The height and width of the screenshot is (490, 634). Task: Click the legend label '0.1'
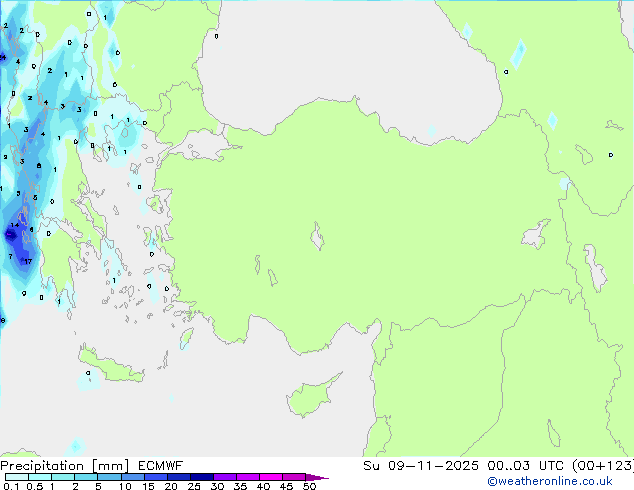(11, 486)
